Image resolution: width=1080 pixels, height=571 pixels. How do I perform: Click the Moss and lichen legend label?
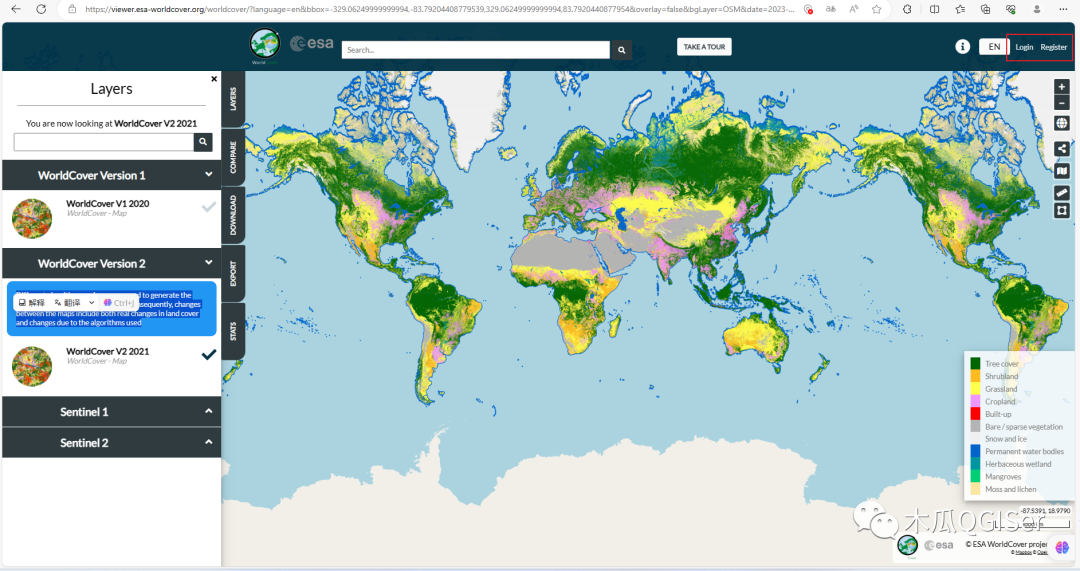point(1010,489)
